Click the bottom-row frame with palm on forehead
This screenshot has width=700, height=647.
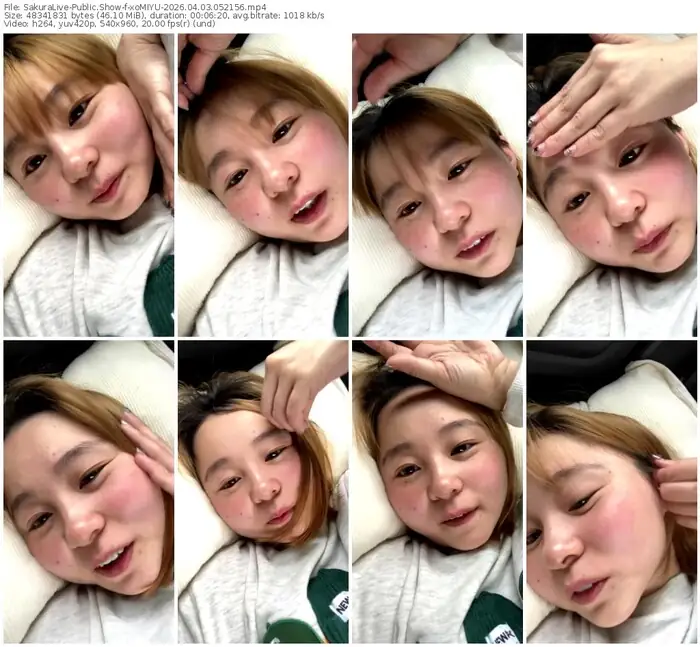point(437,491)
